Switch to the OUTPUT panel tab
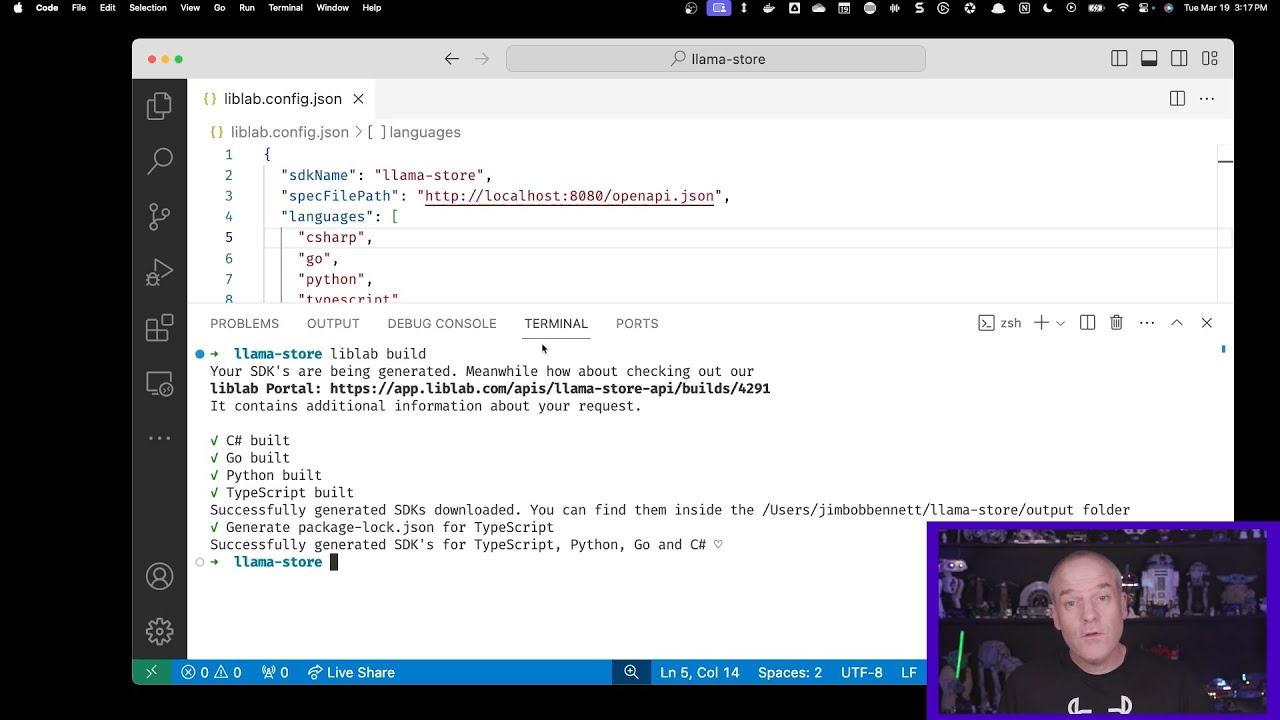 pyautogui.click(x=333, y=323)
